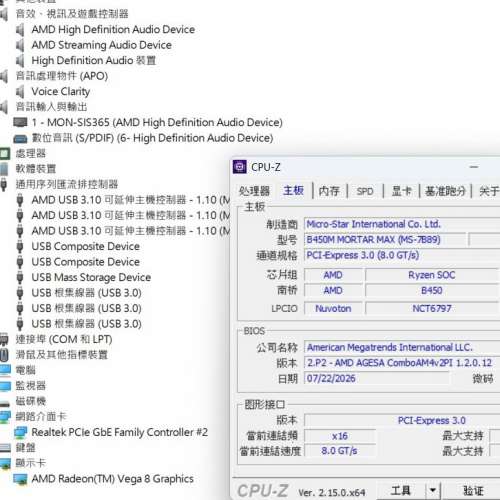Click the Ryzen SOC chipset value
500x500 pixels.
tap(432, 275)
